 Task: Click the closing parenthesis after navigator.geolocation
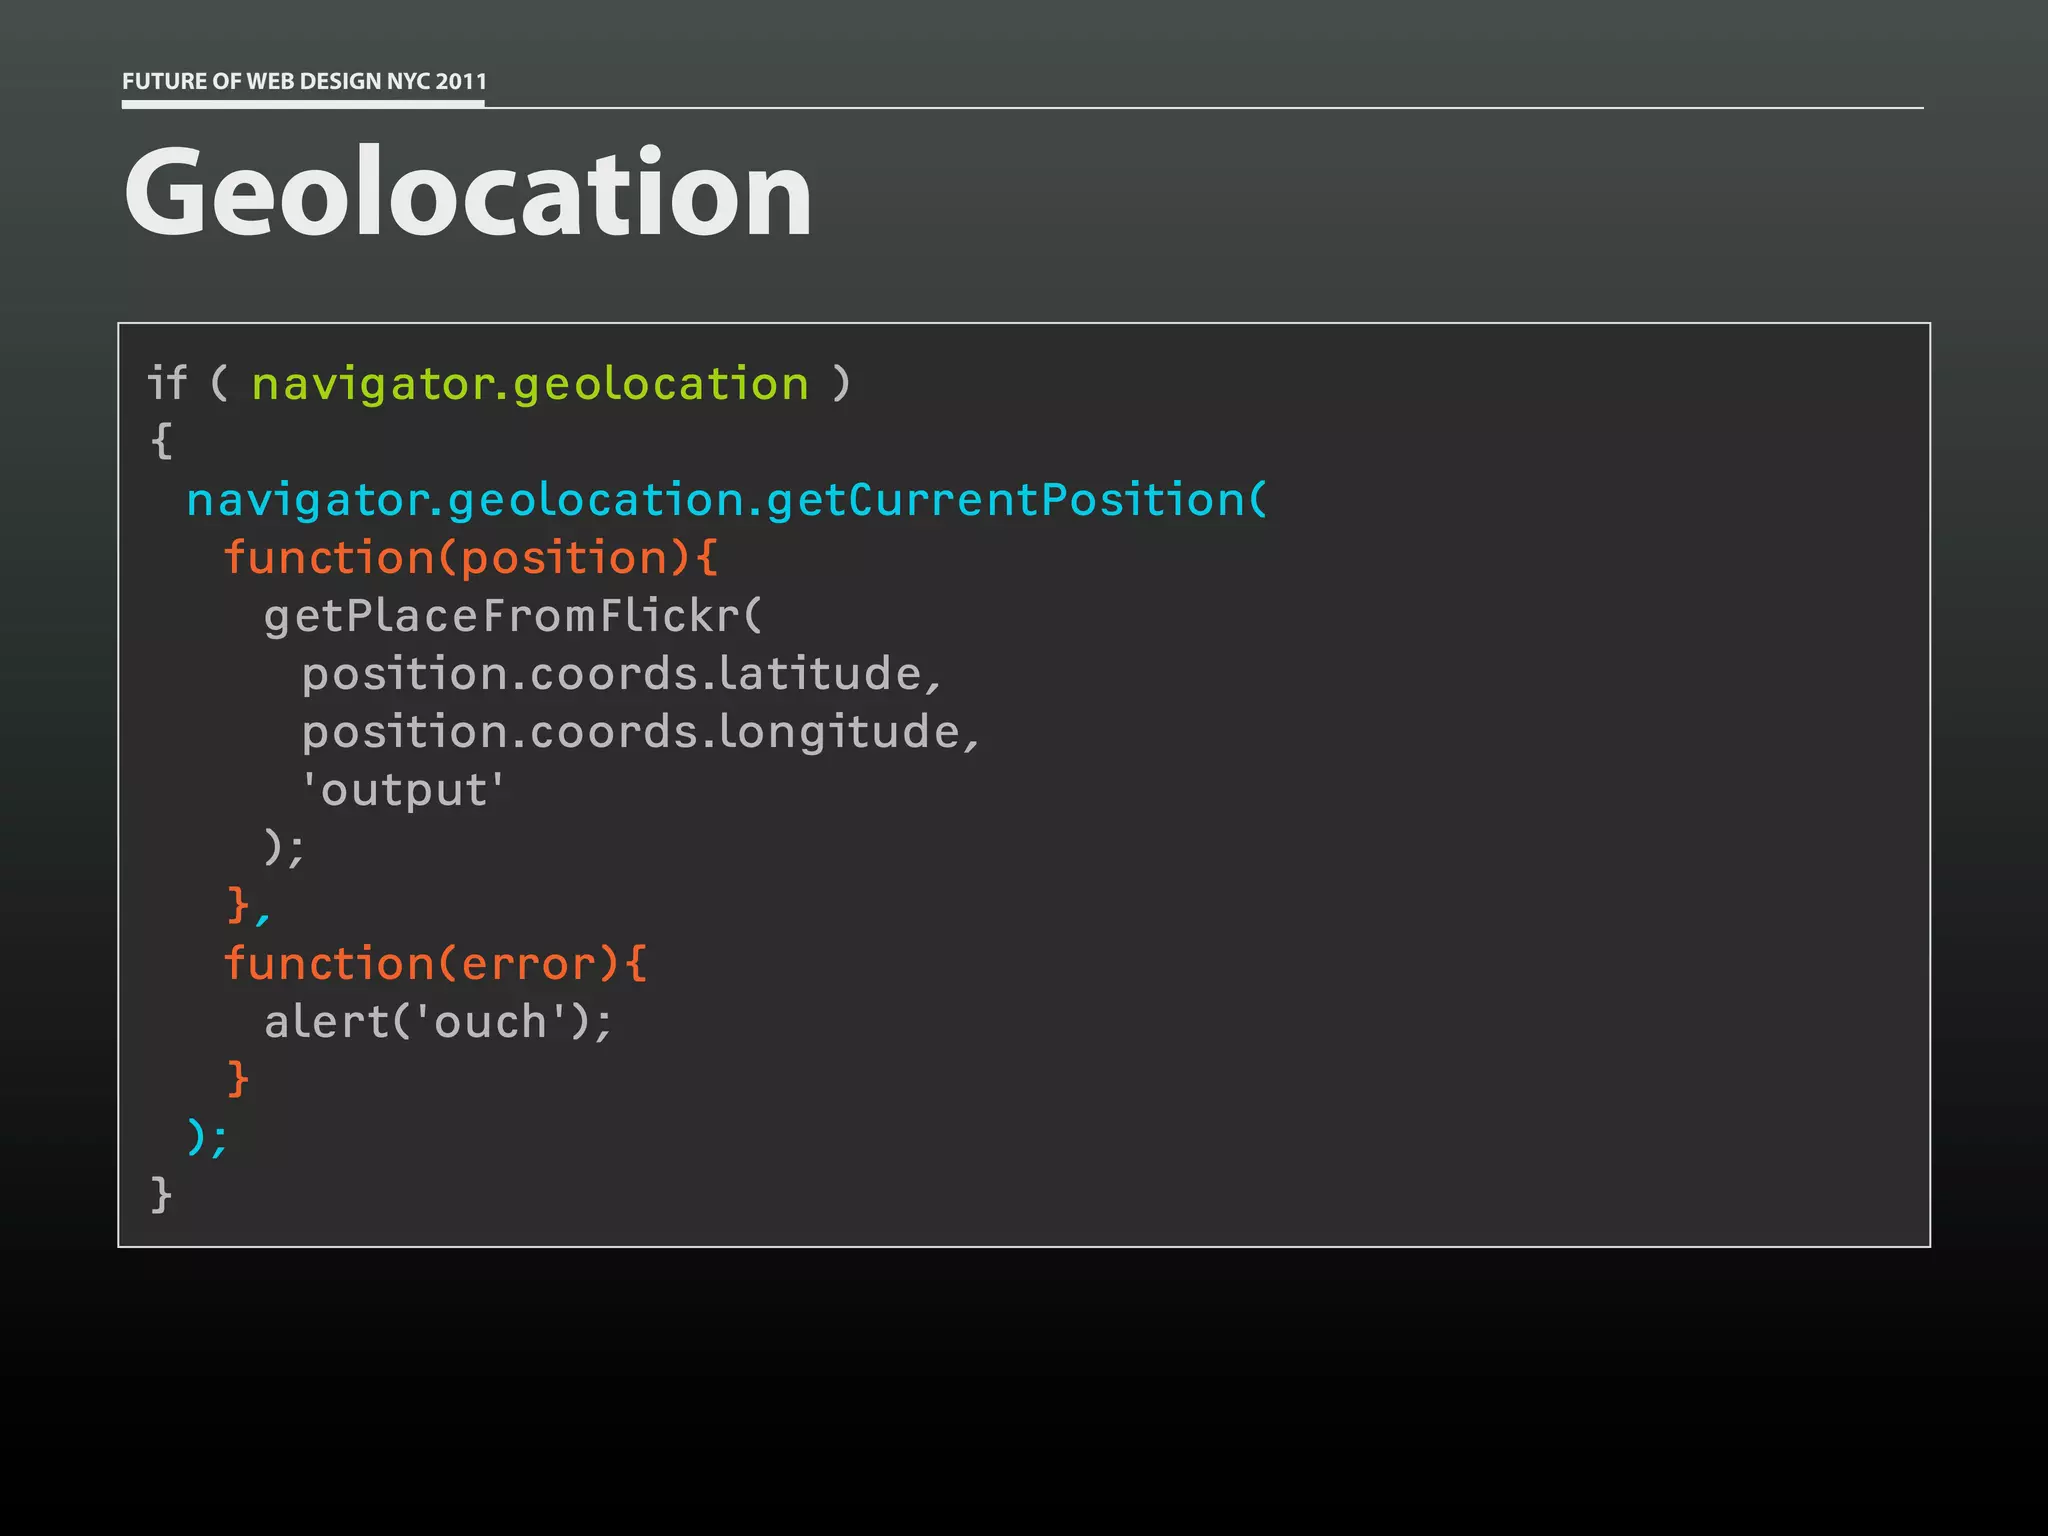[x=841, y=384]
